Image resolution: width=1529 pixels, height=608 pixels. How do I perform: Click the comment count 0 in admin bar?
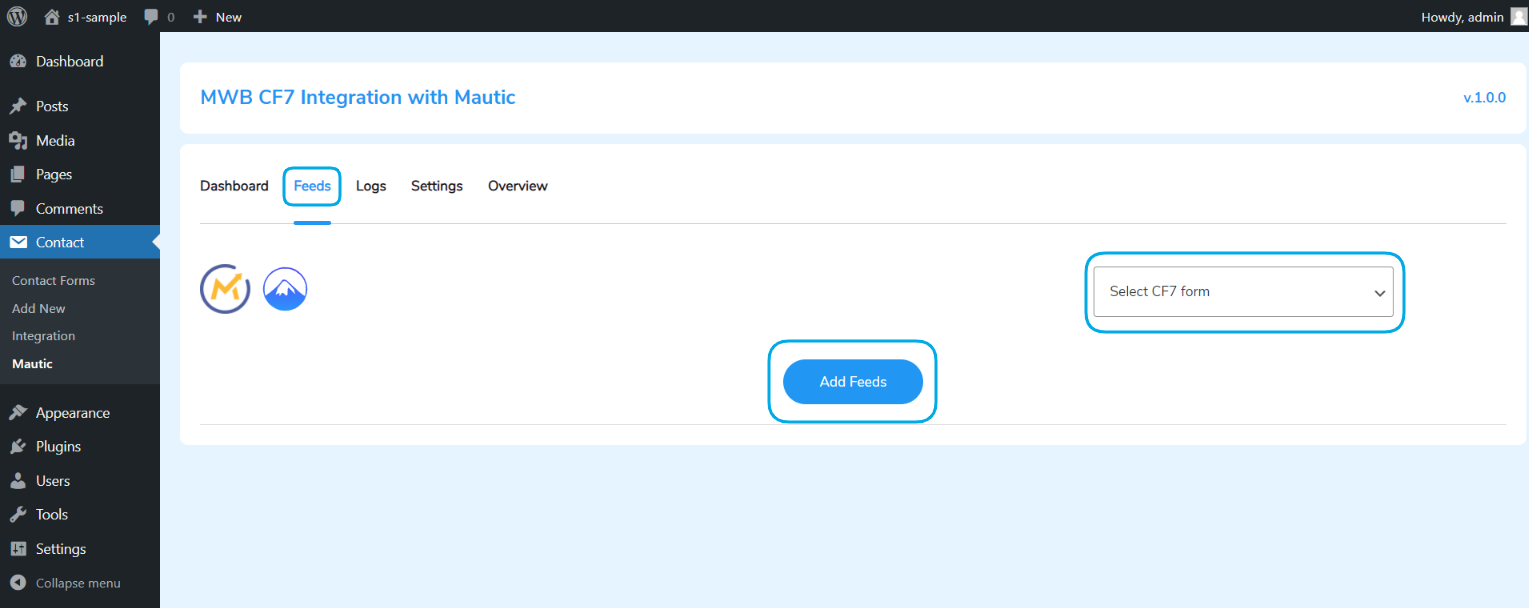[x=171, y=17]
